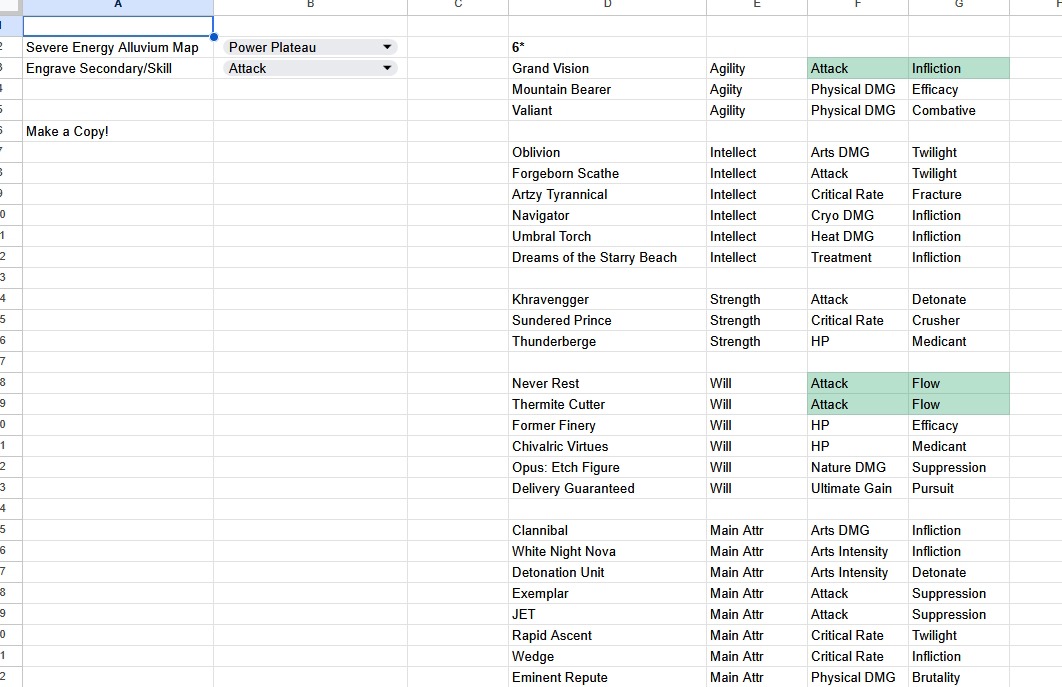Select the 'Oblivion' cell
The height and width of the screenshot is (687, 1062).
pos(608,152)
